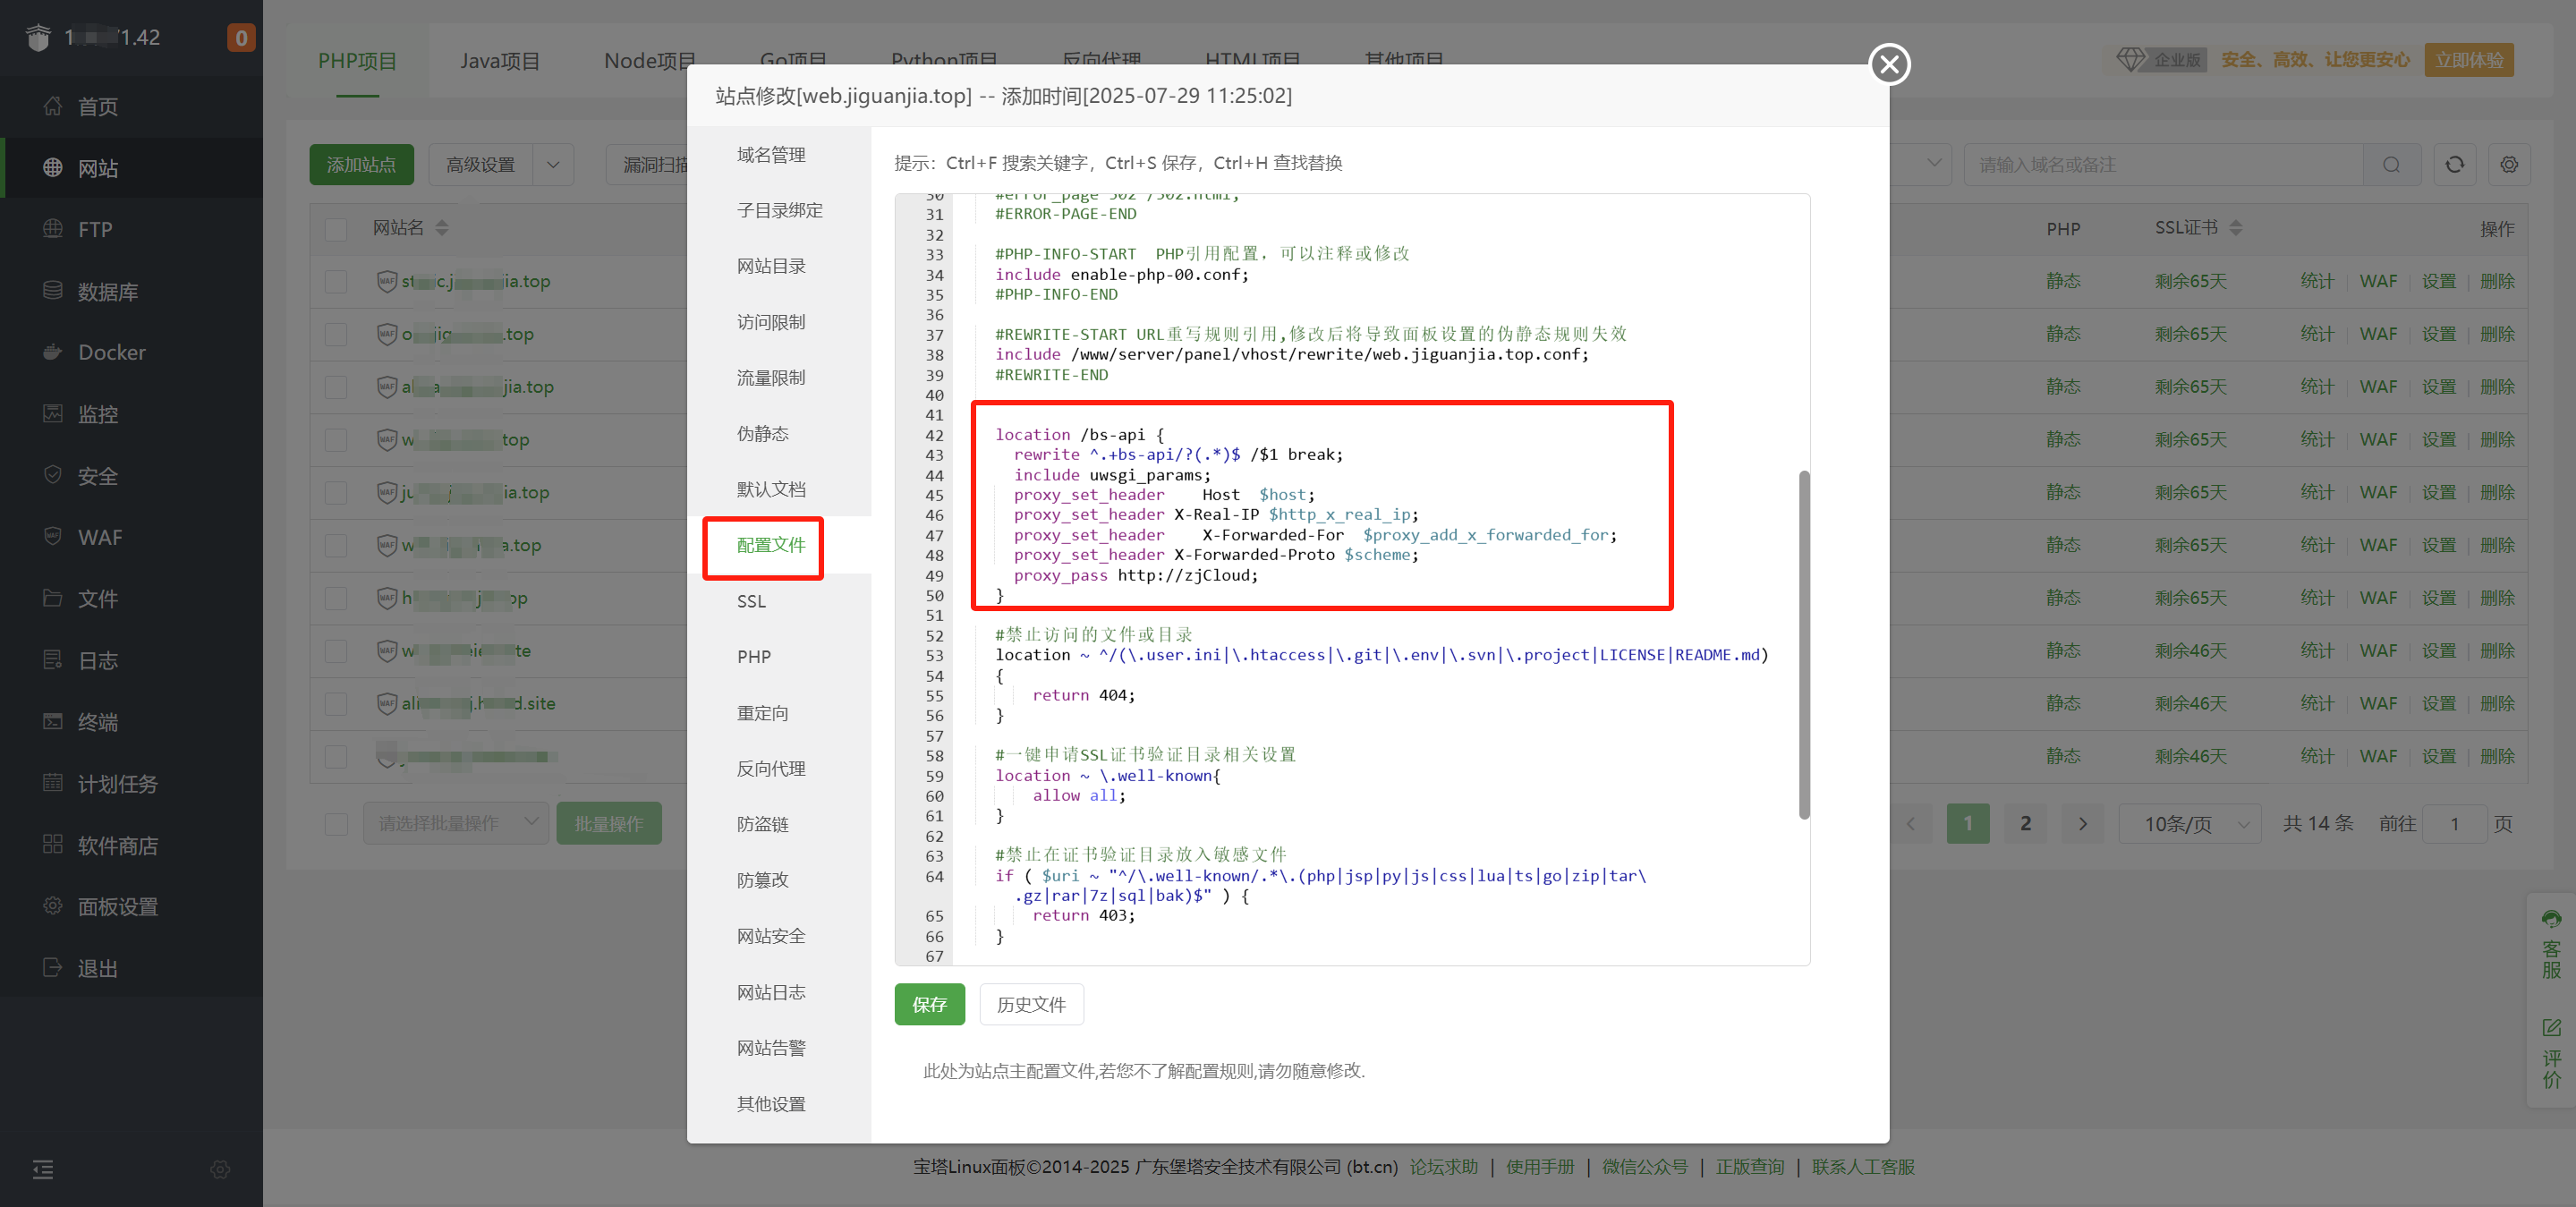Image resolution: width=2576 pixels, height=1207 pixels.
Task: Open the 面板设置 gear icon
Action: 53,906
